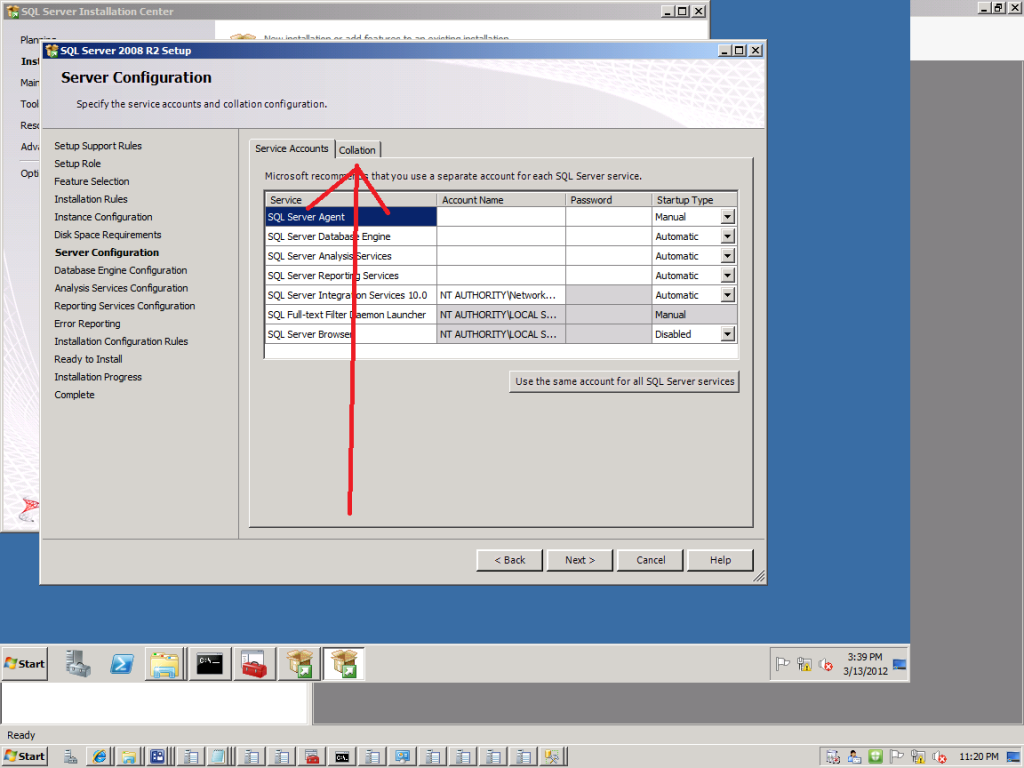
Task: Click Password field for SQL Server Reporting Services
Action: coord(607,276)
